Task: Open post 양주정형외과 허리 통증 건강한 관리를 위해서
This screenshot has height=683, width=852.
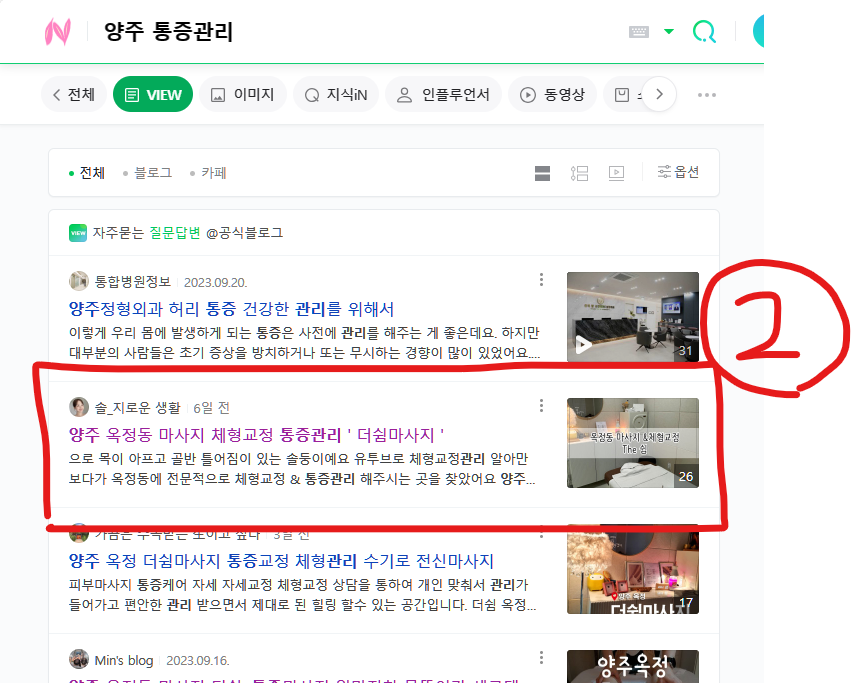Action: tap(231, 309)
